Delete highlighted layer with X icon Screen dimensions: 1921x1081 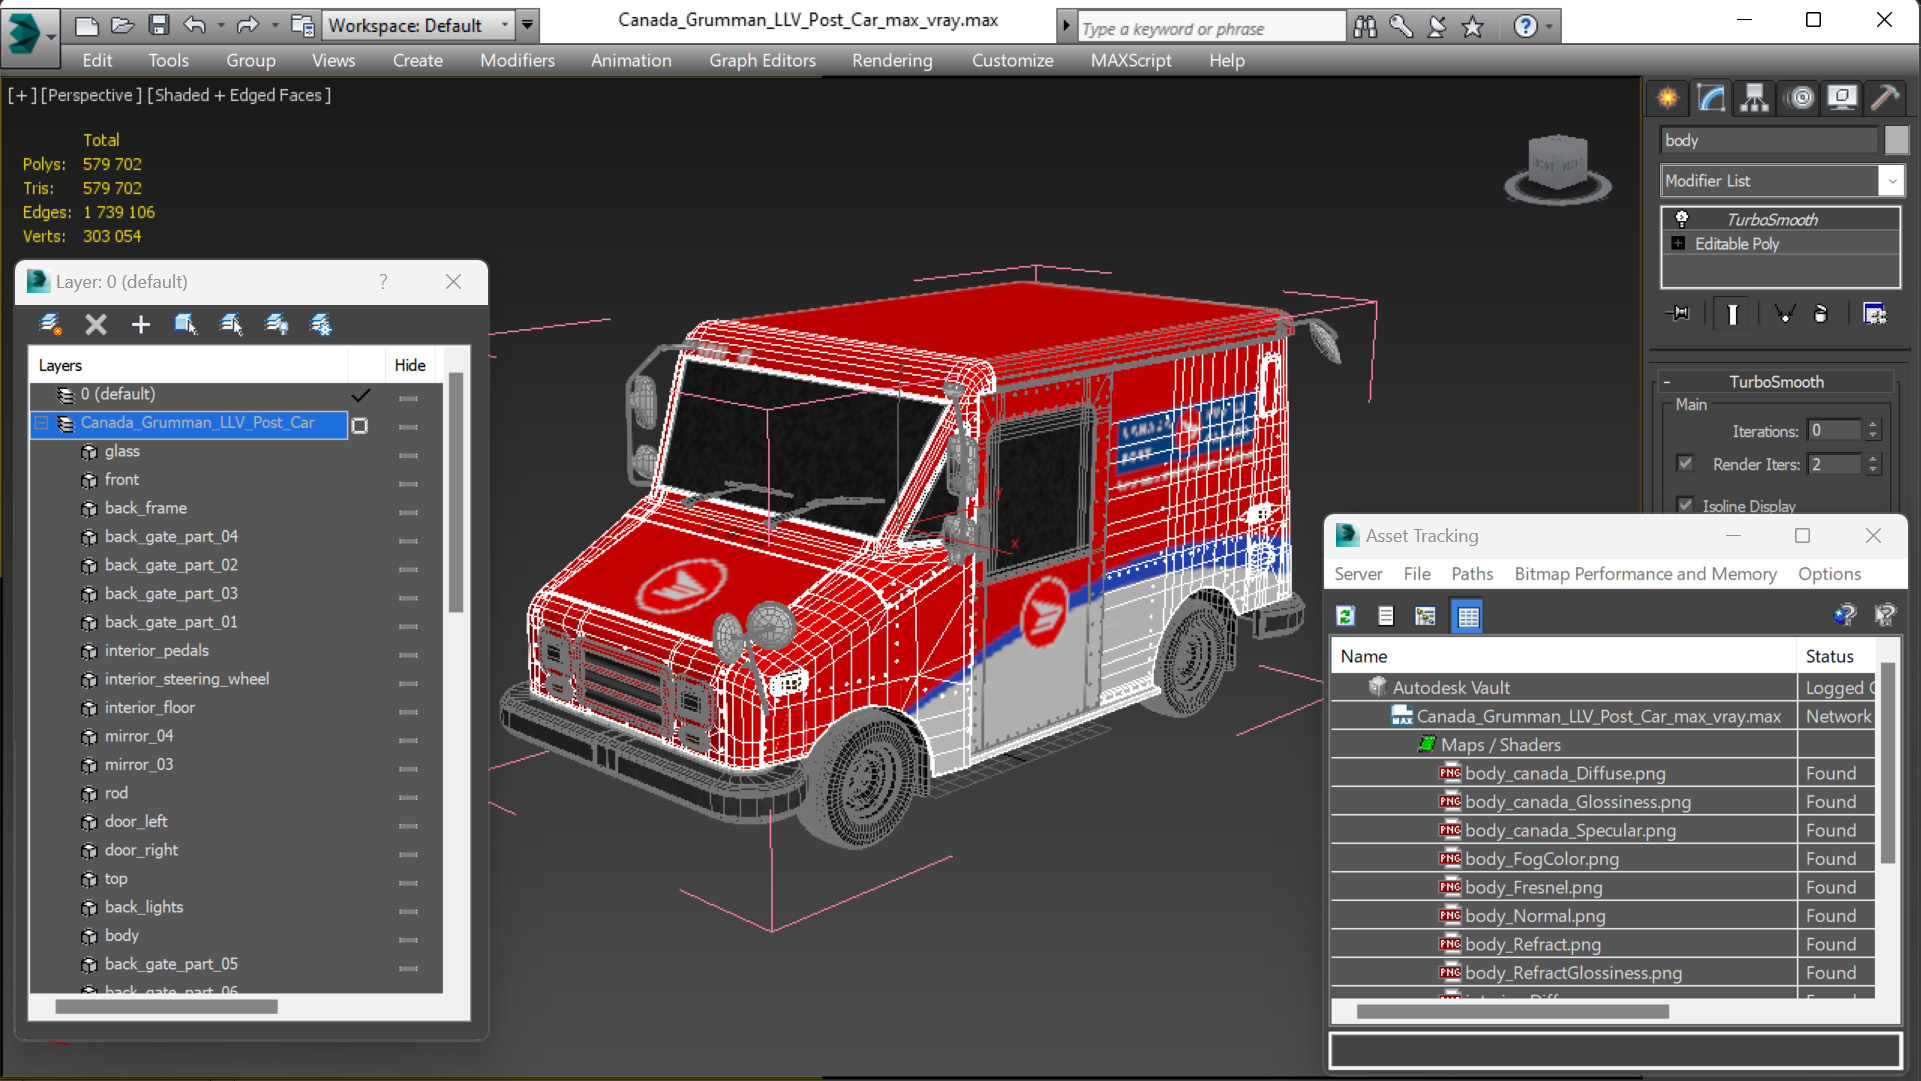(95, 324)
